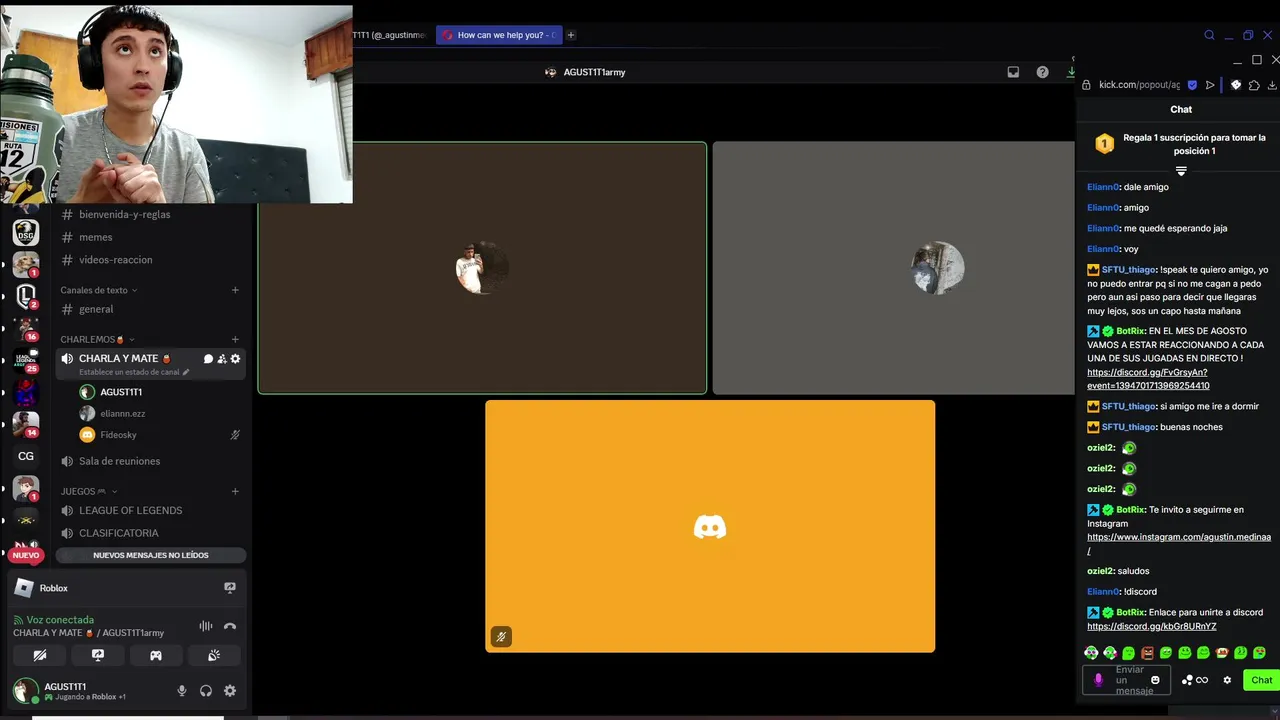Image resolution: width=1280 pixels, height=720 pixels.
Task: Select the green-bordered speaker video tile
Action: pos(482,268)
